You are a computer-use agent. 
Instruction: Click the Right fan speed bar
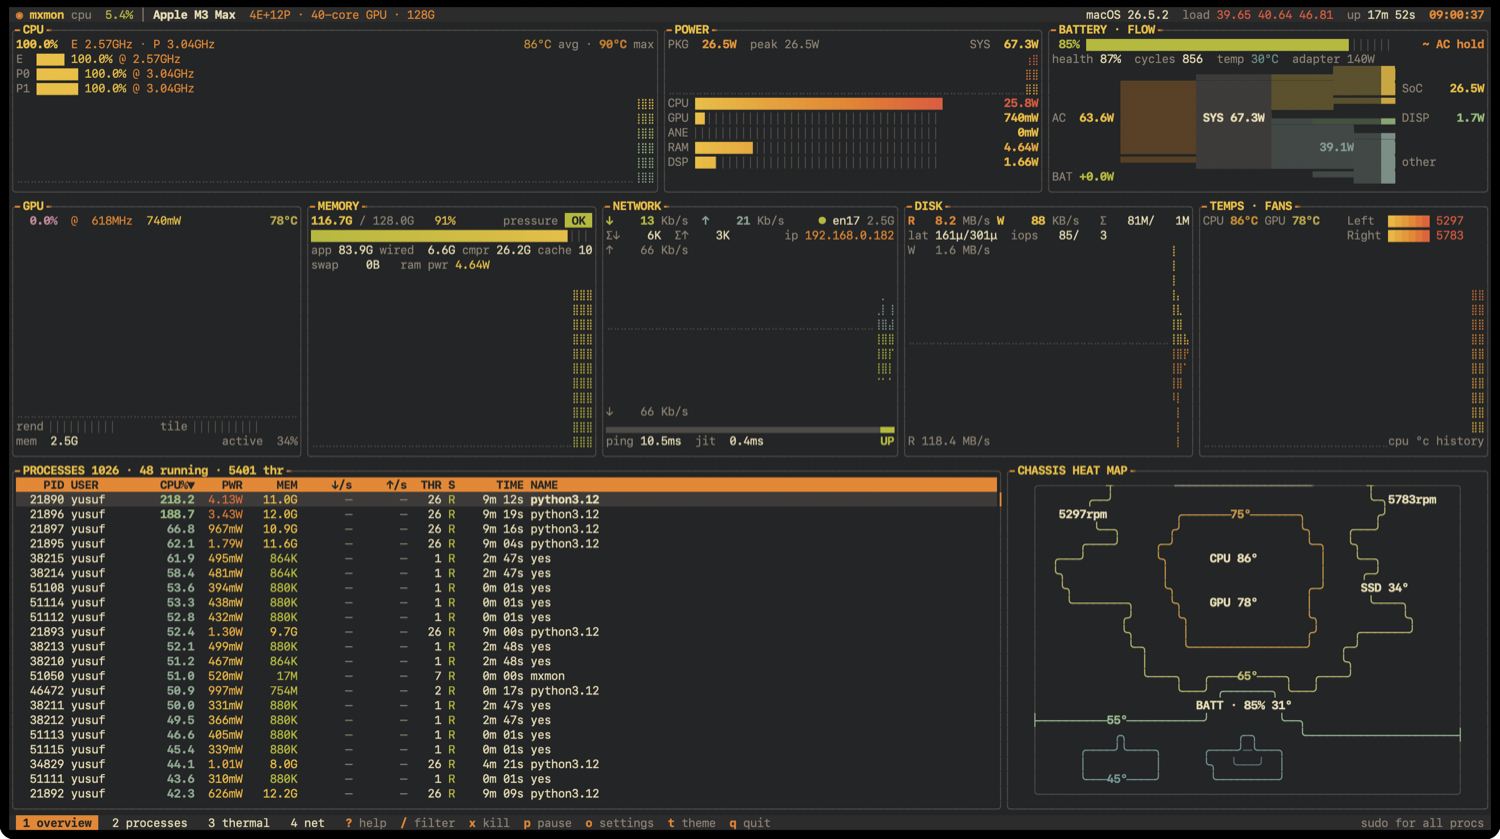(1409, 236)
